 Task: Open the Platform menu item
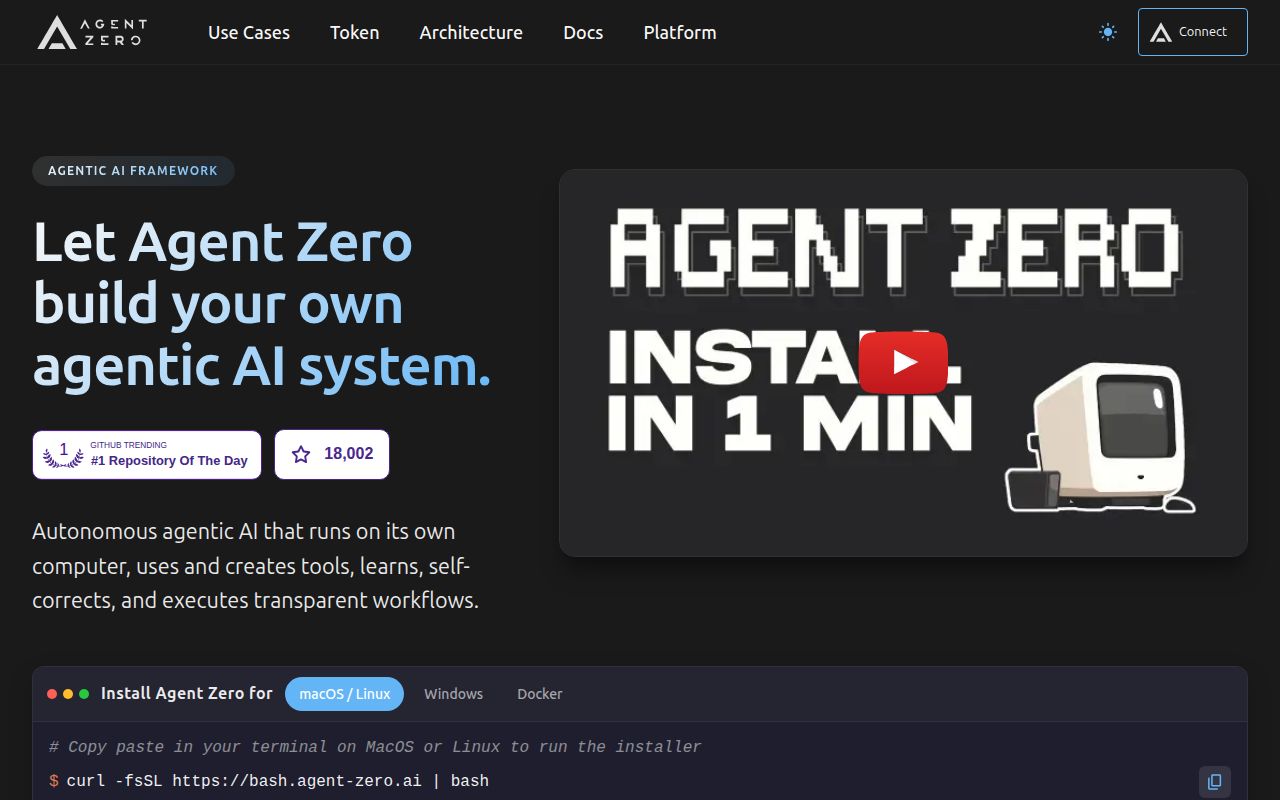point(680,32)
